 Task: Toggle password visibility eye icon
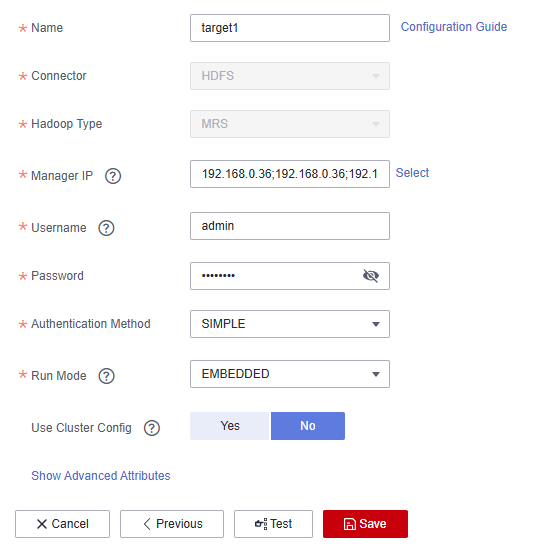[371, 276]
